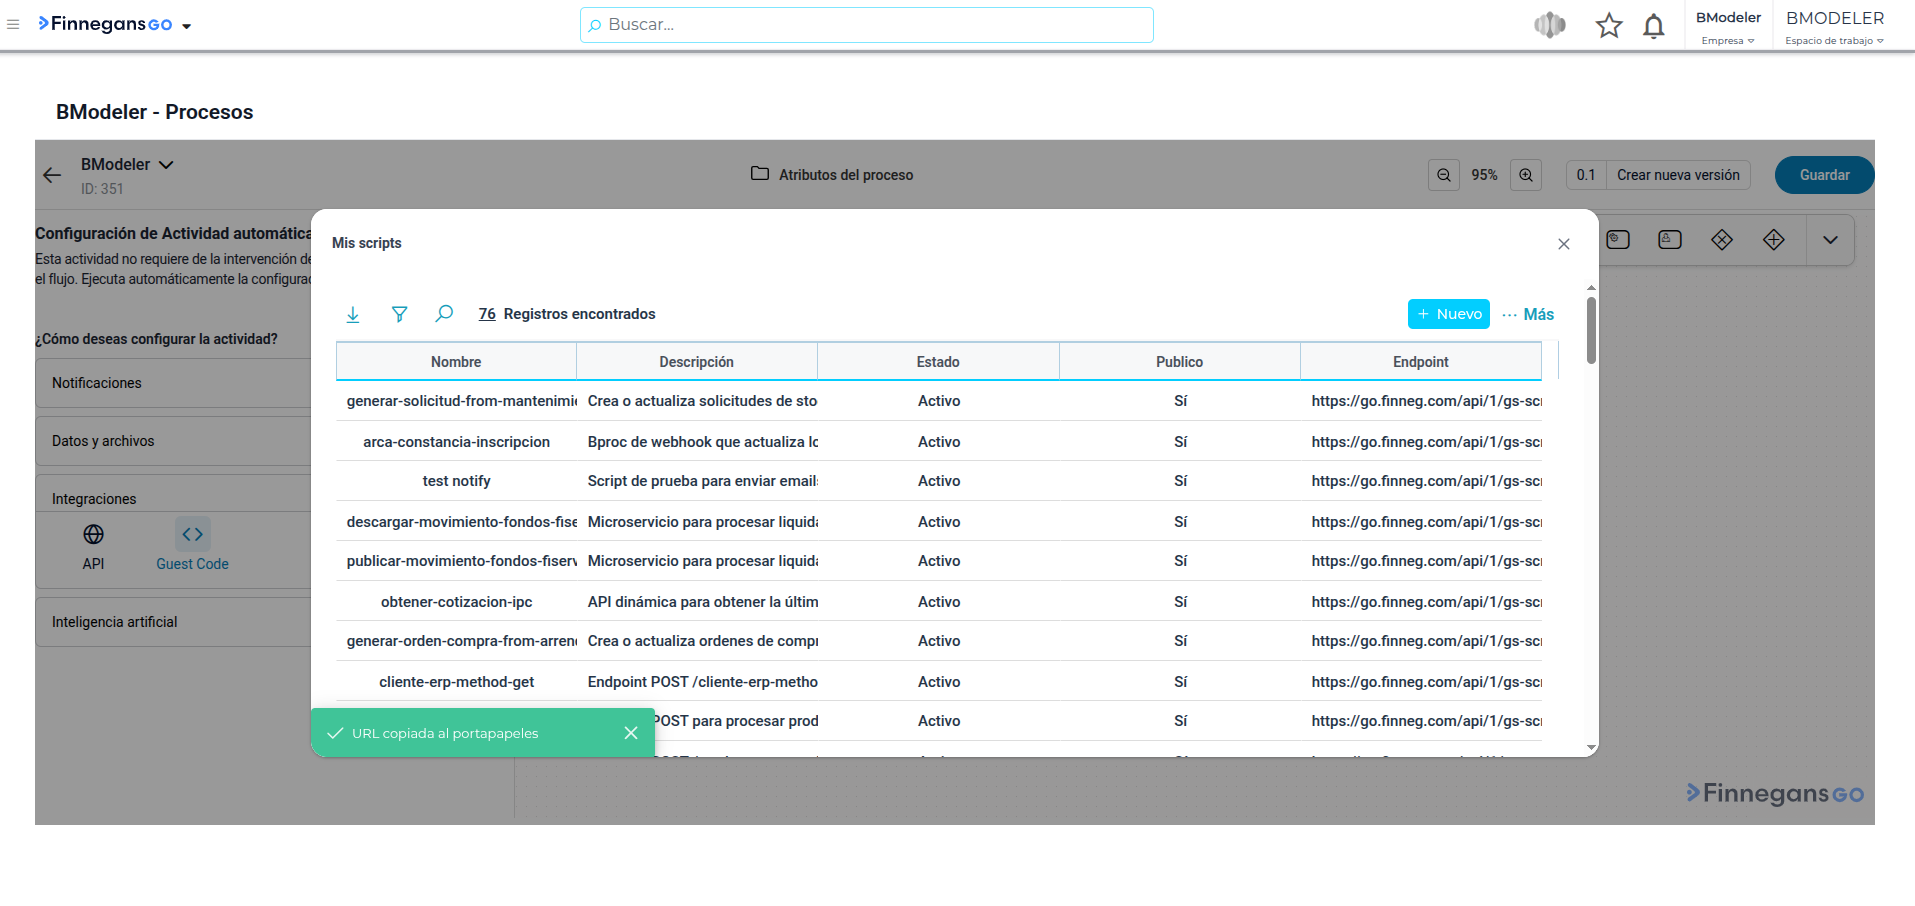Select the generar-solicitud-from-mantenimiento script row

point(939,401)
